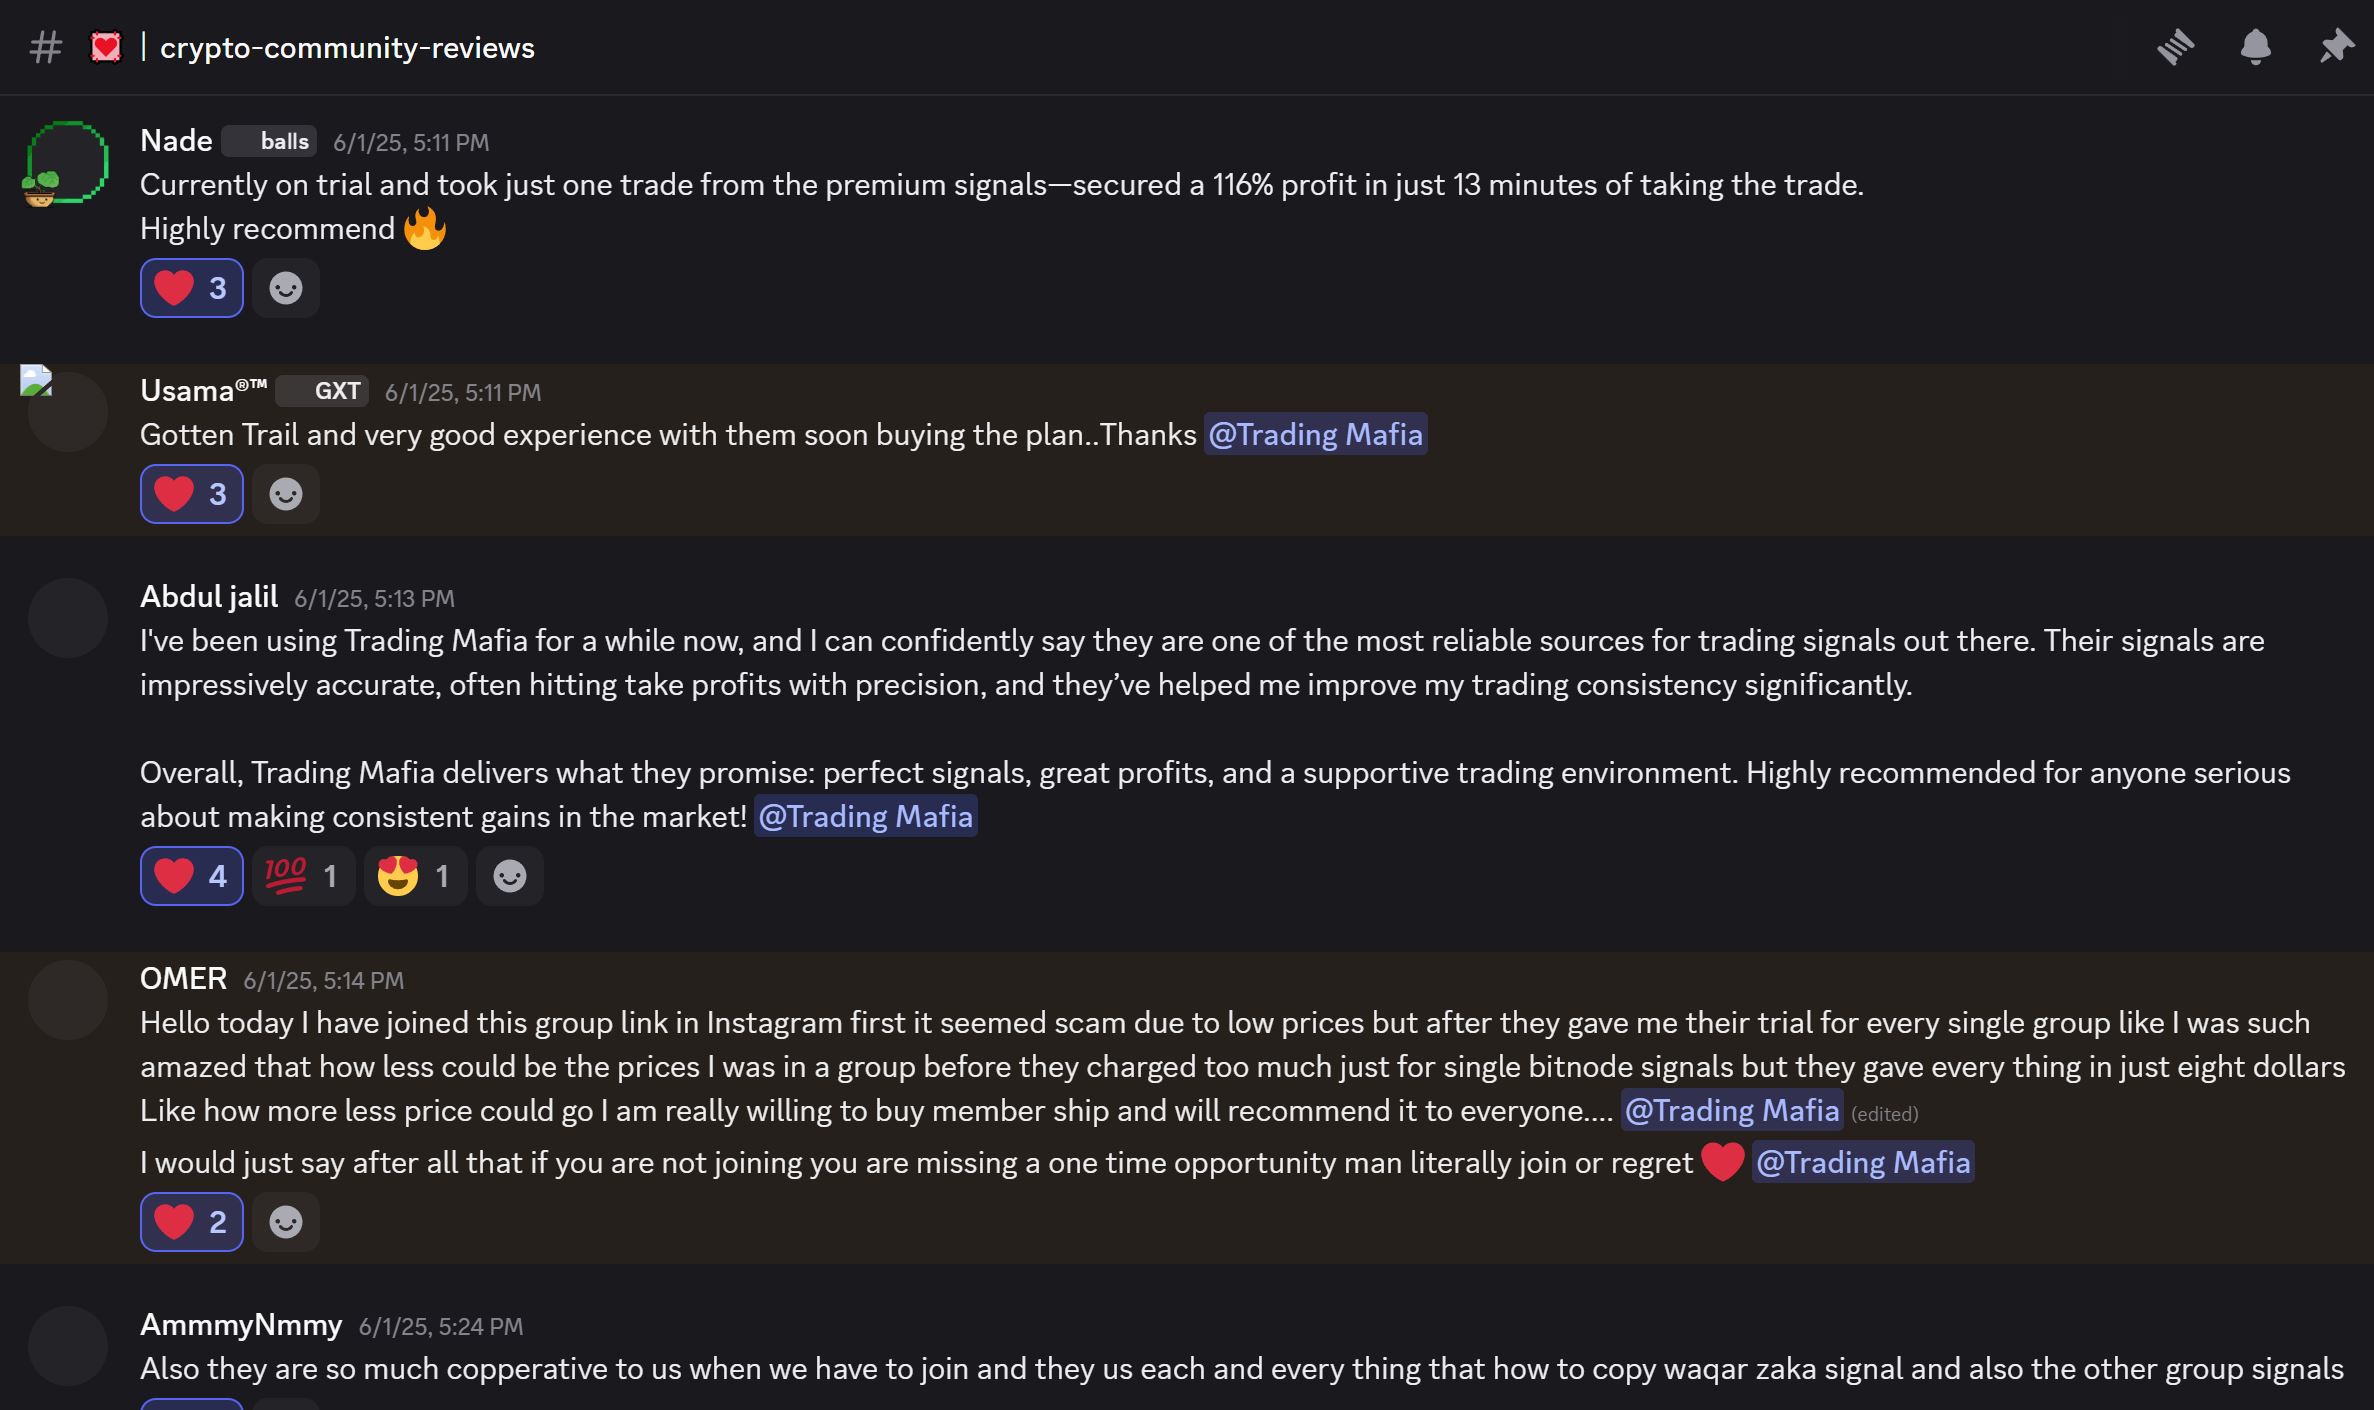Click @Trading Mafia mention in Abdul jalil's review
2374x1410 pixels.
click(865, 817)
